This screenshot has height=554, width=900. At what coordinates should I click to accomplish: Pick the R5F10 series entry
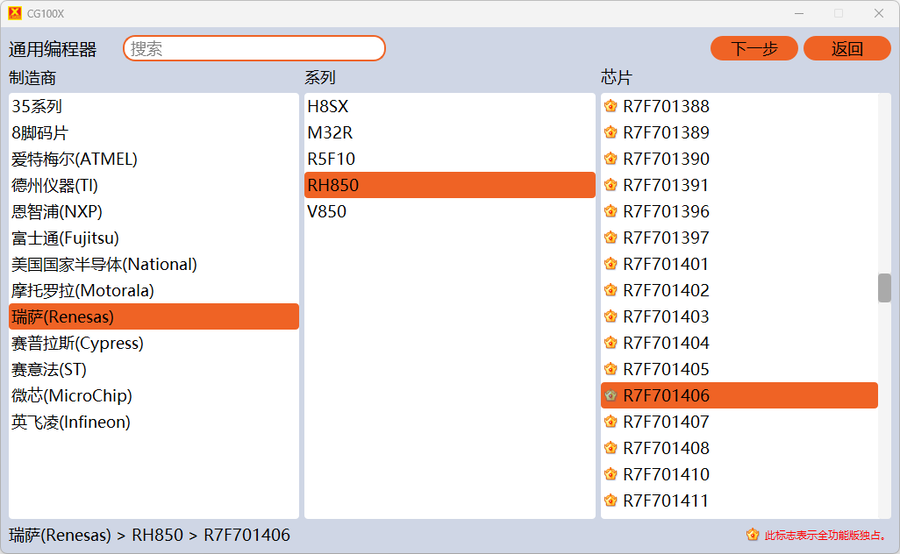331,159
